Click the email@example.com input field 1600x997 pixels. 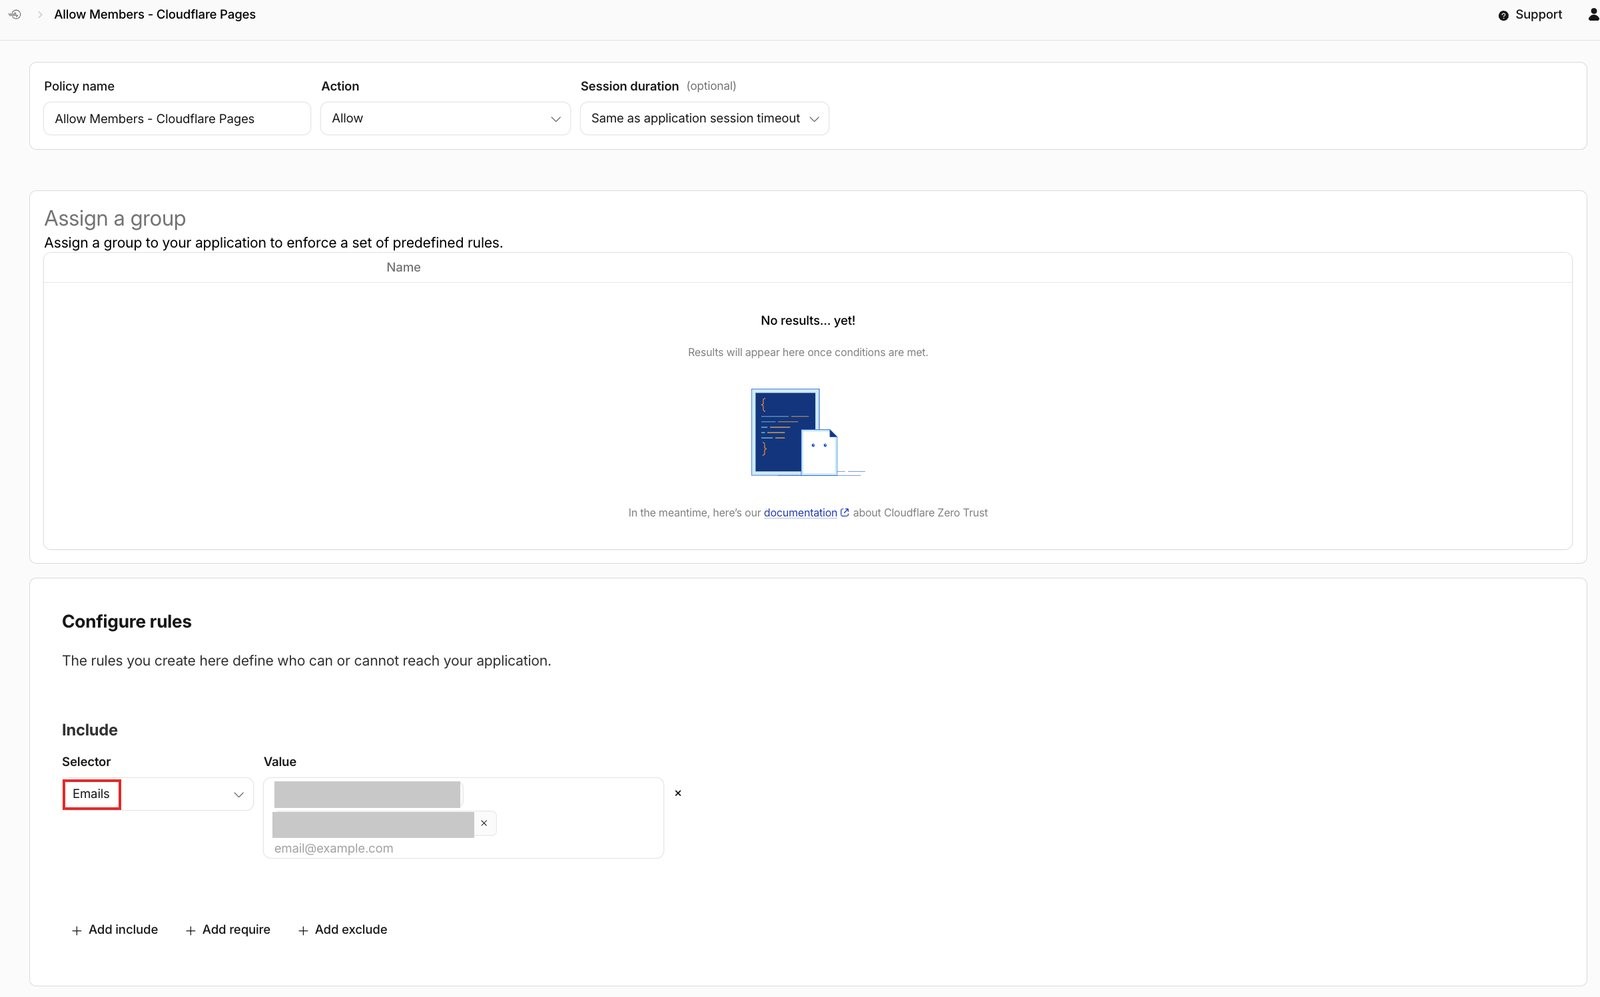click(x=463, y=848)
